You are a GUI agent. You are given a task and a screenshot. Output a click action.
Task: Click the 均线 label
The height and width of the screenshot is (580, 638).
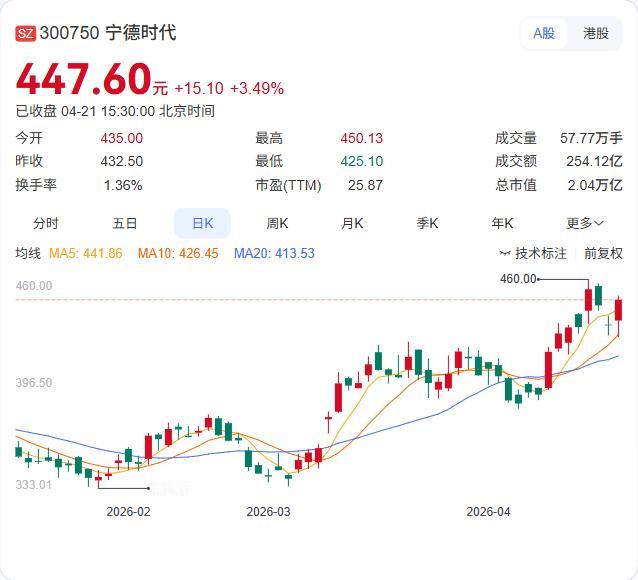[x=28, y=253]
